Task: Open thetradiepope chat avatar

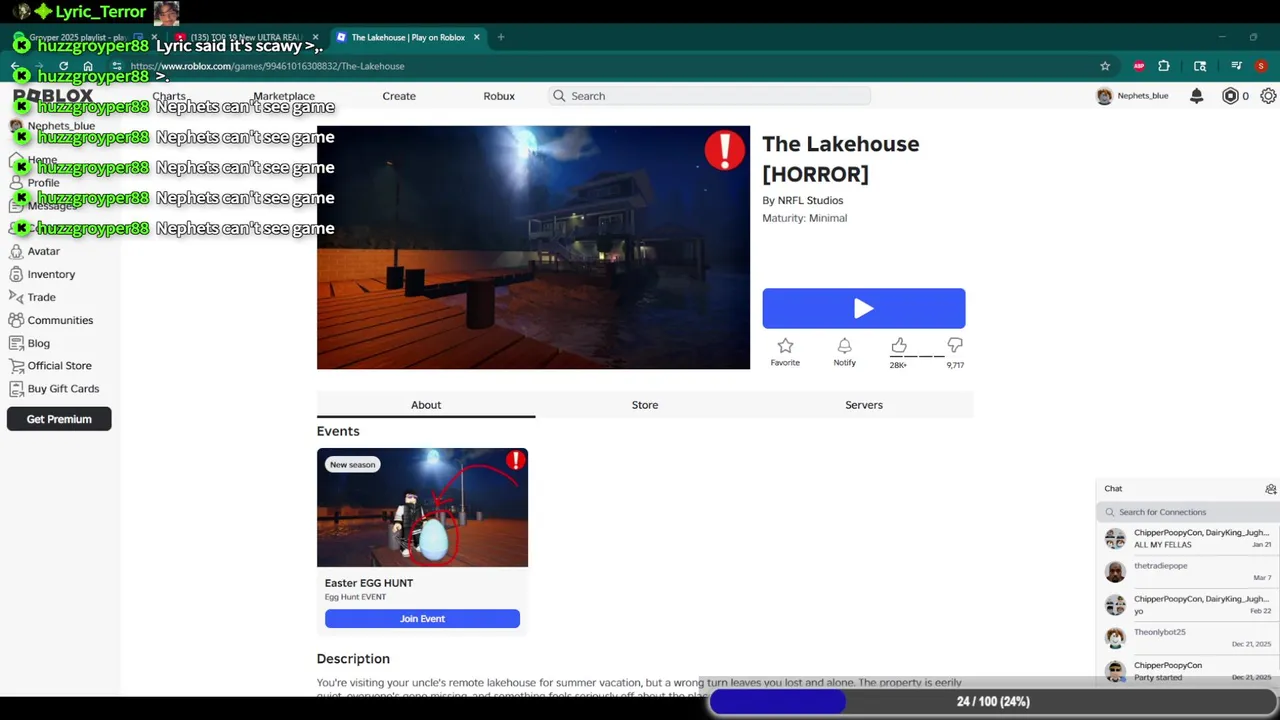Action: 1115,572
